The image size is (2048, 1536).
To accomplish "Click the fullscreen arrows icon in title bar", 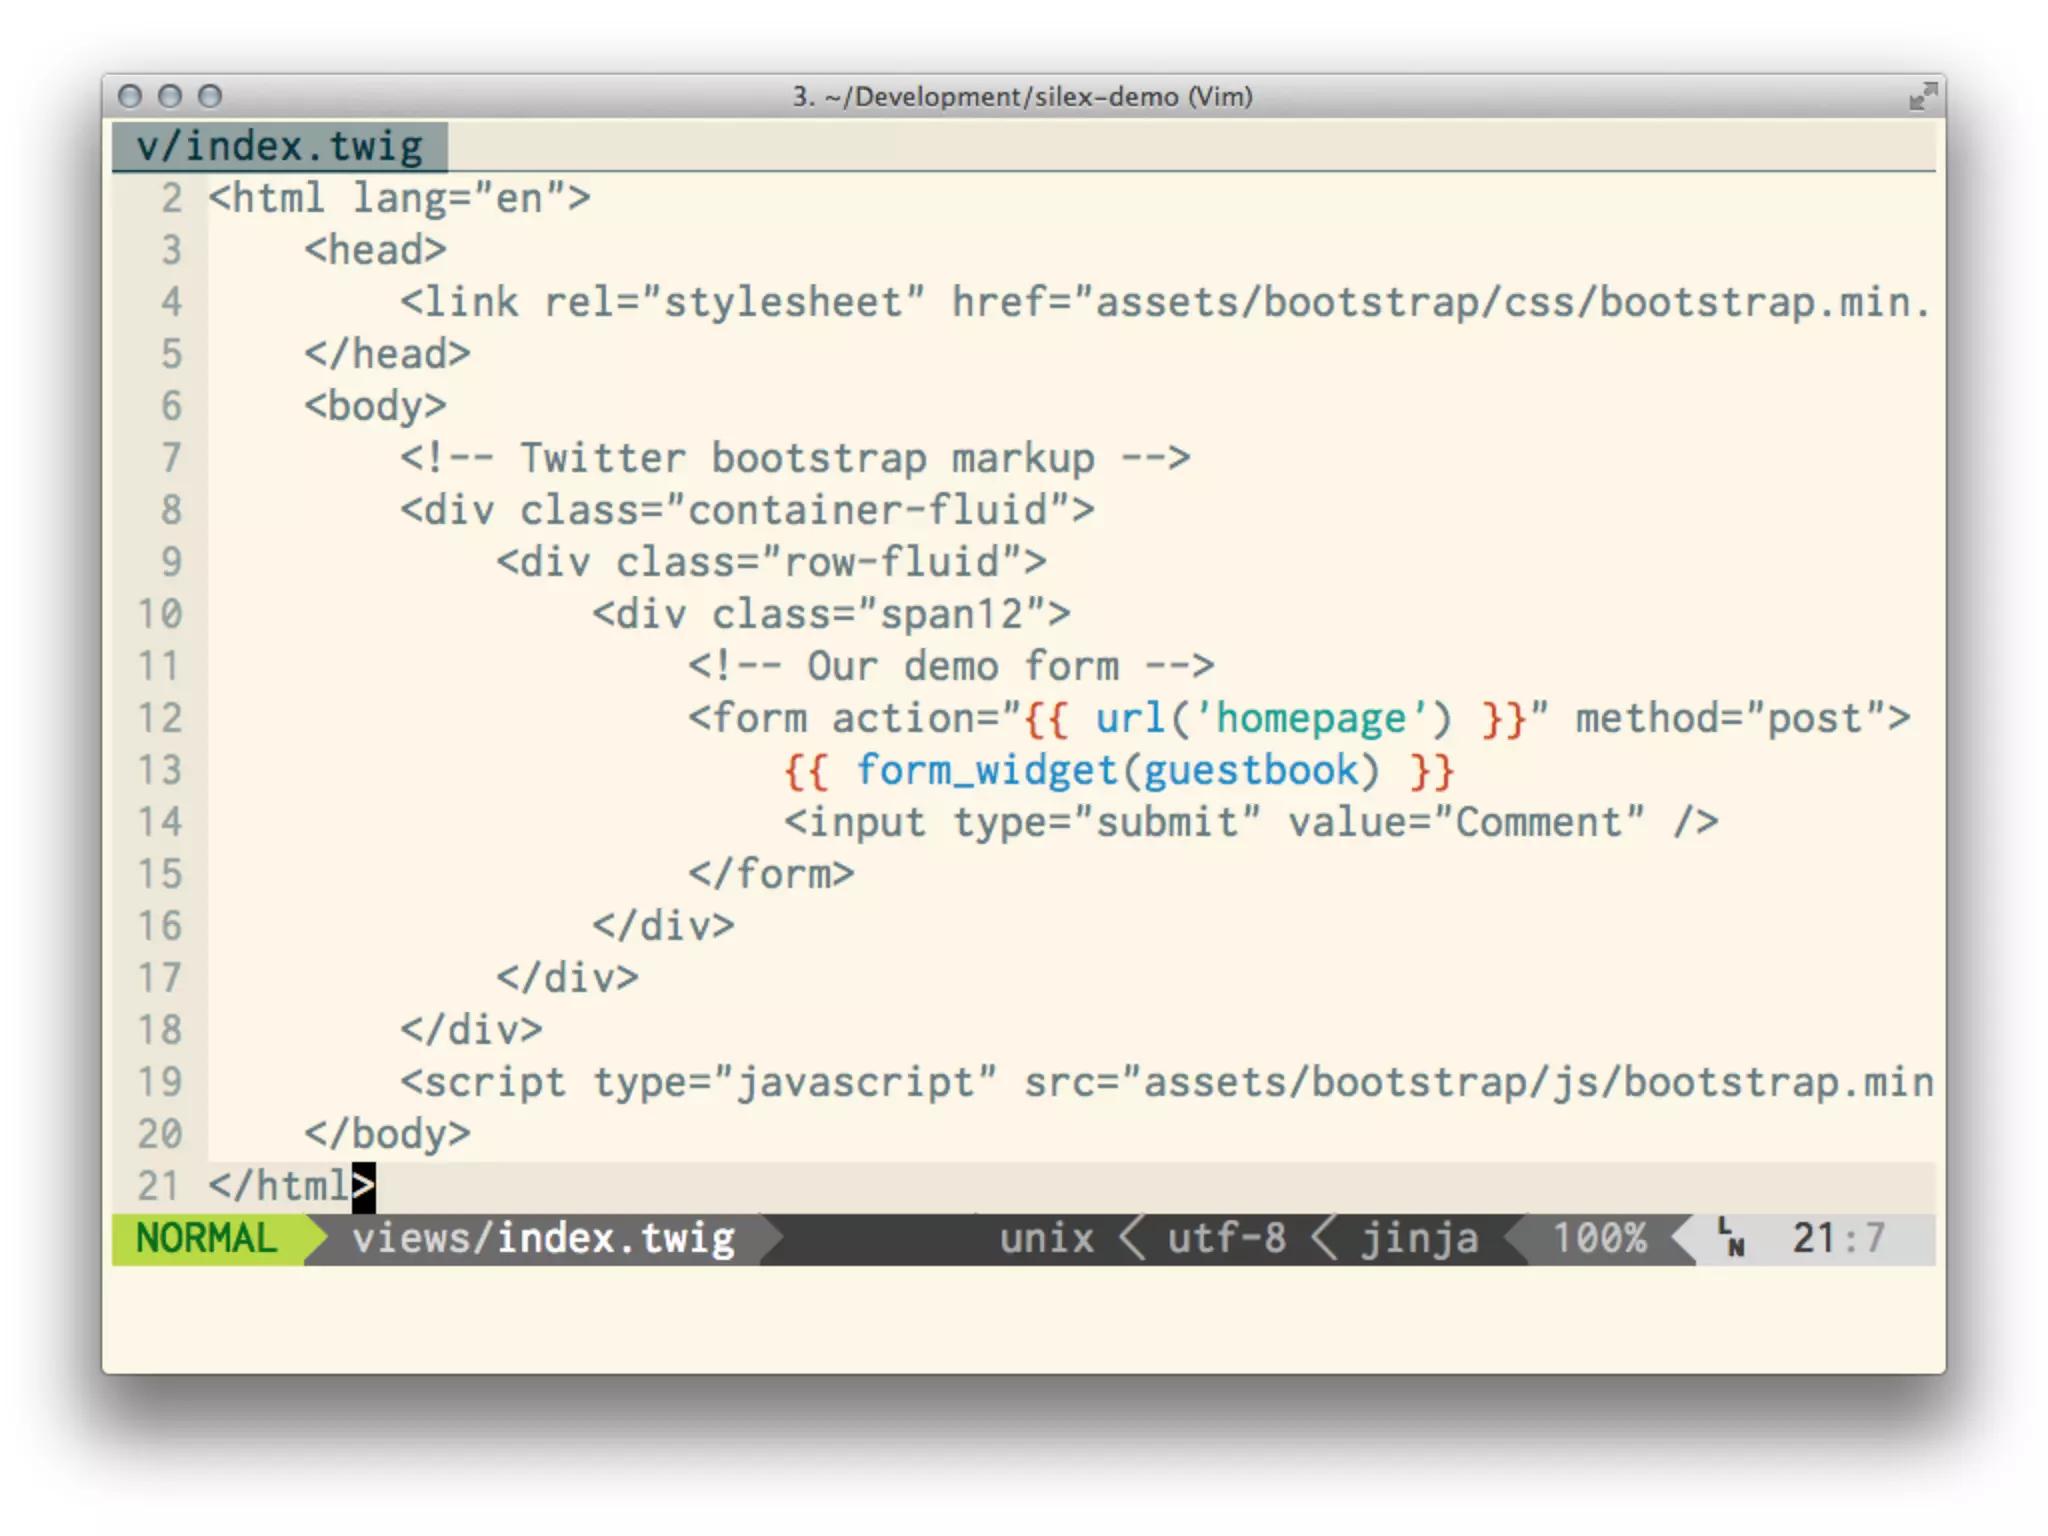I will 1922,97.
